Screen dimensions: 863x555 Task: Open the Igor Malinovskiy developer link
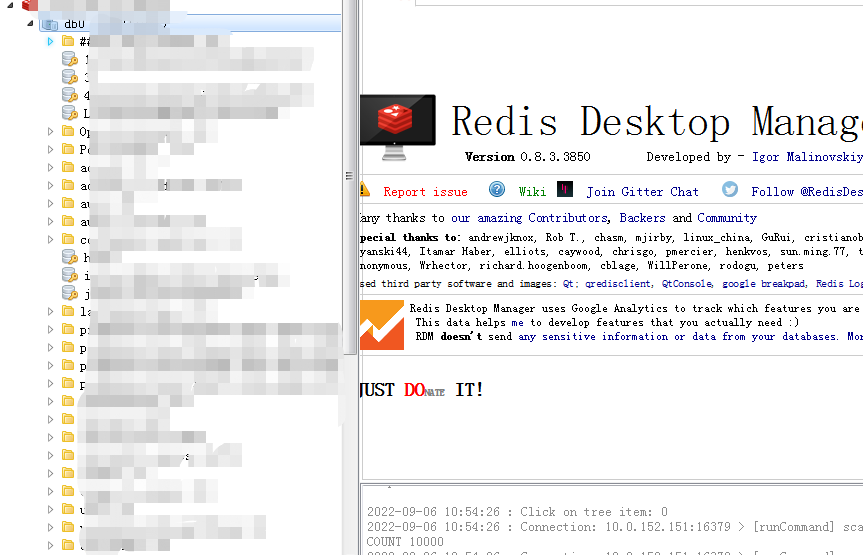click(807, 157)
